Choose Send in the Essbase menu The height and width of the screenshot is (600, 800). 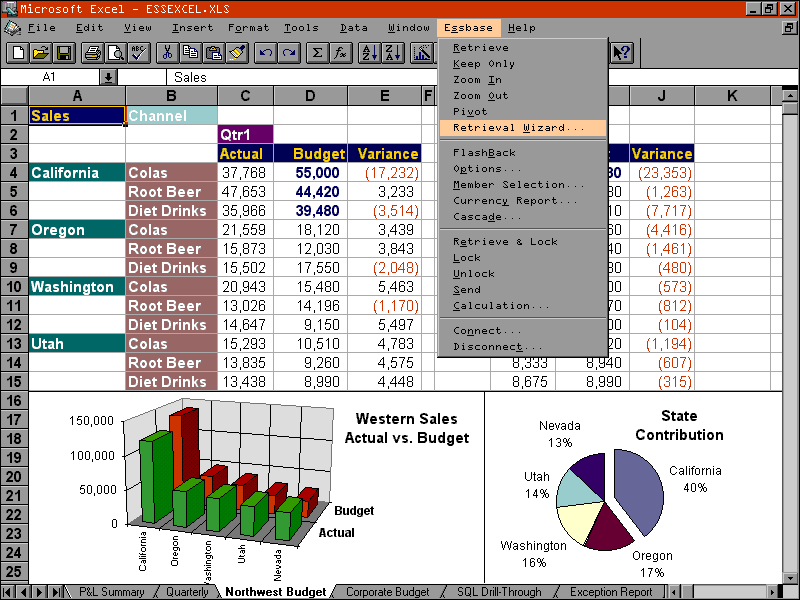[x=523, y=289]
